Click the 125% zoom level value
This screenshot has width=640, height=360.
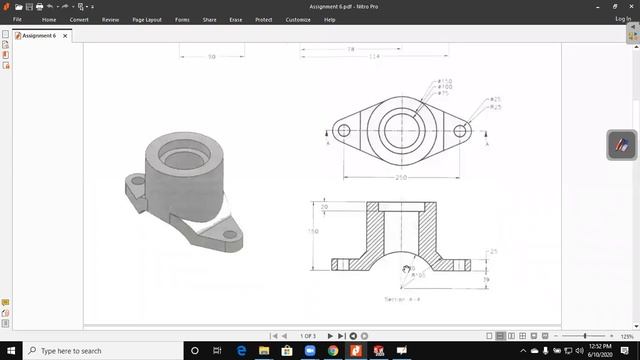[627, 336]
